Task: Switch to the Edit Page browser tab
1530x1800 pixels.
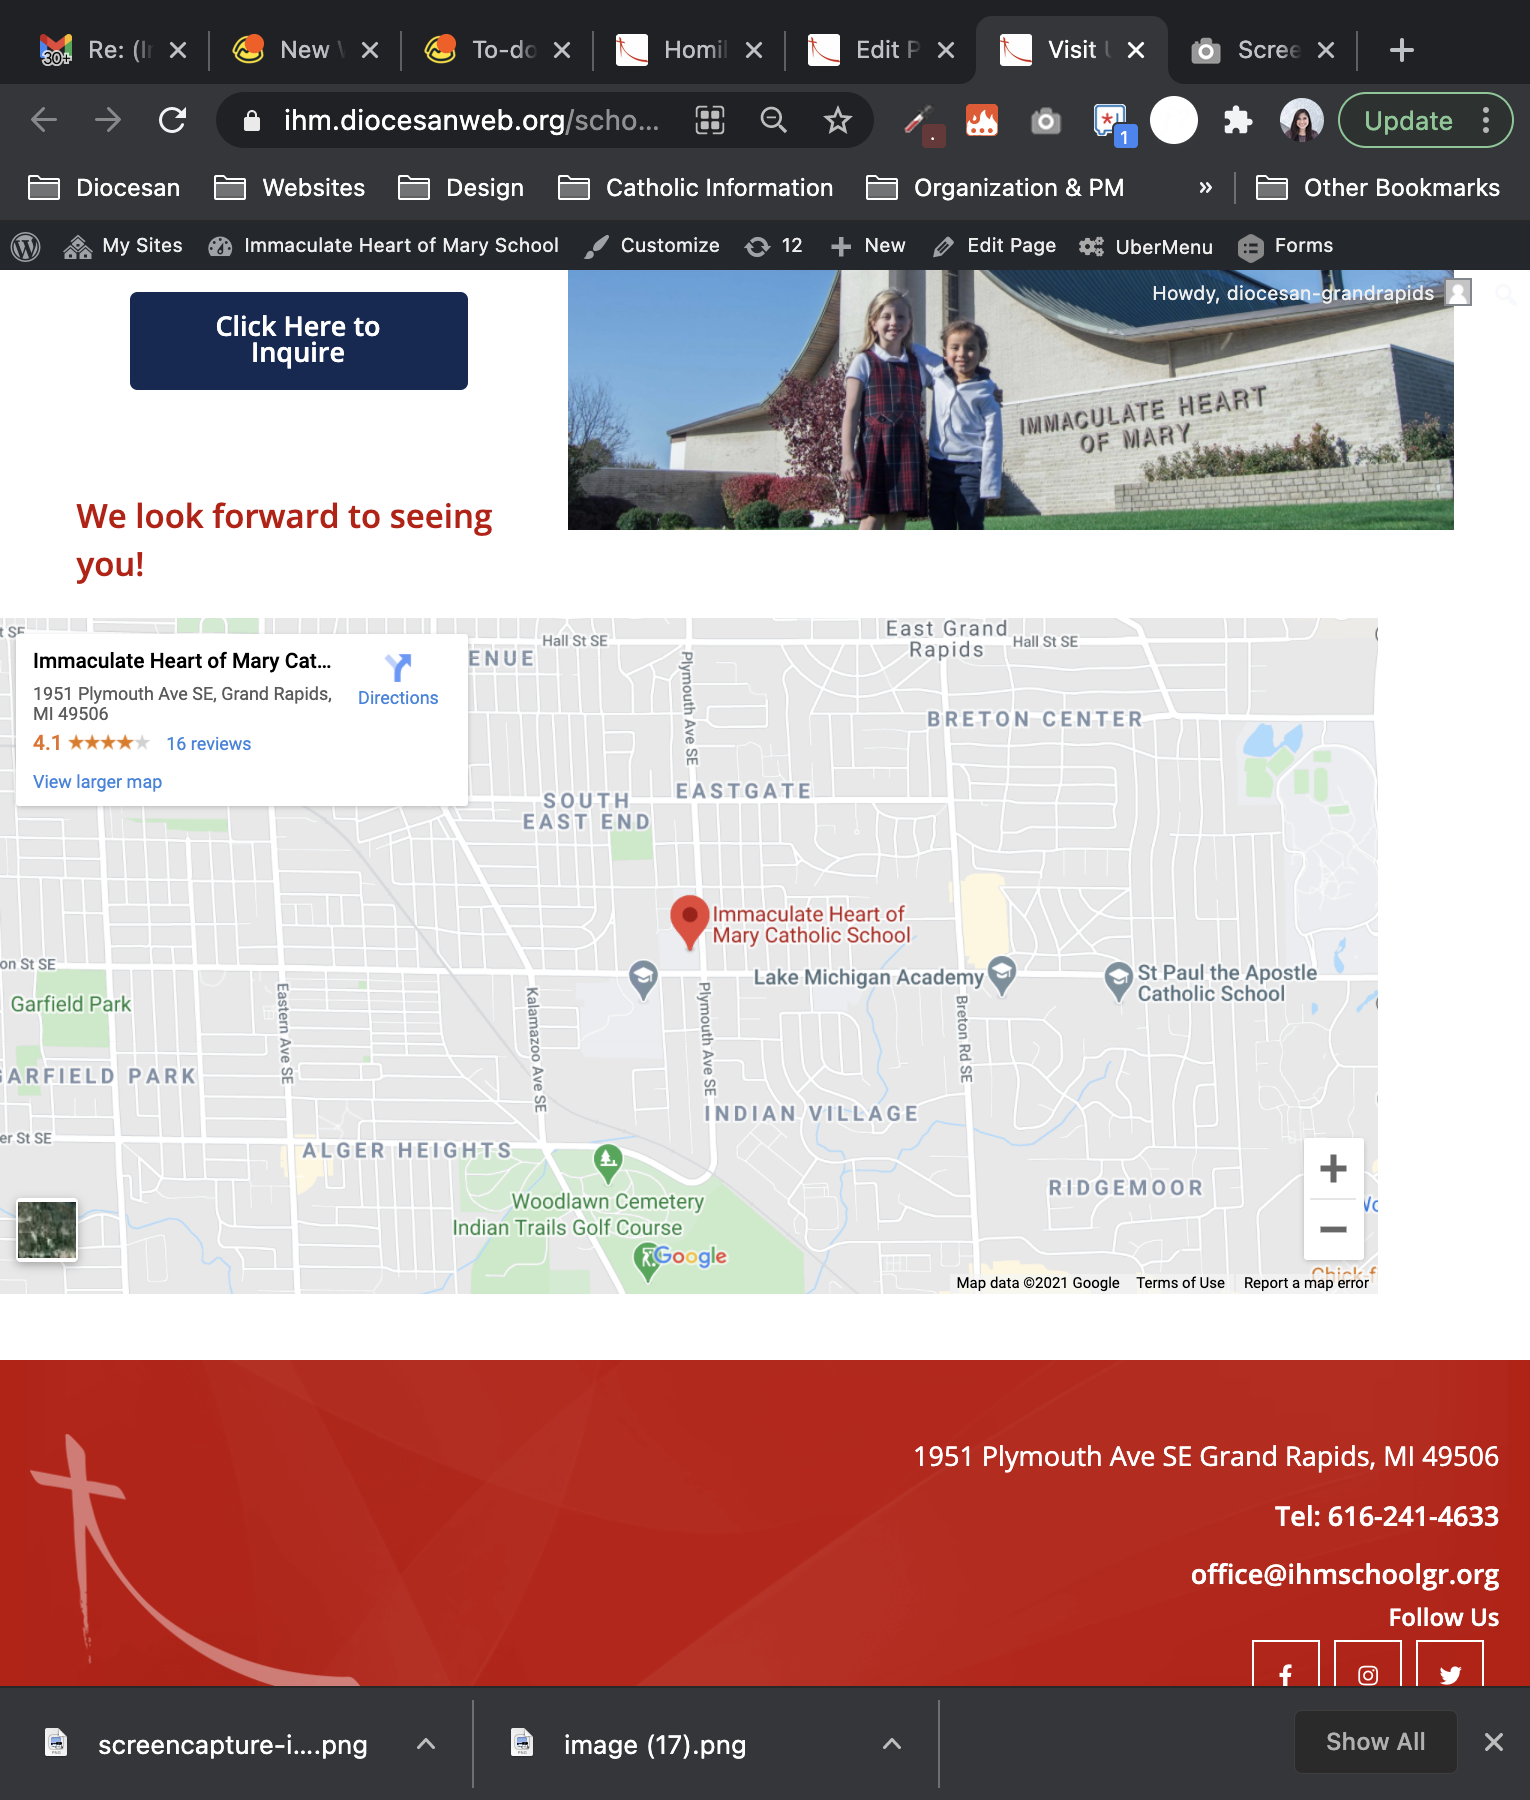Action: [x=880, y=50]
